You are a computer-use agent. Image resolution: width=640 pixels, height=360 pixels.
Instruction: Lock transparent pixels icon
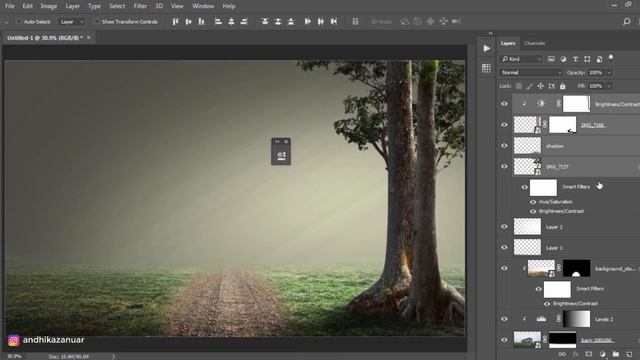pyautogui.click(x=518, y=86)
